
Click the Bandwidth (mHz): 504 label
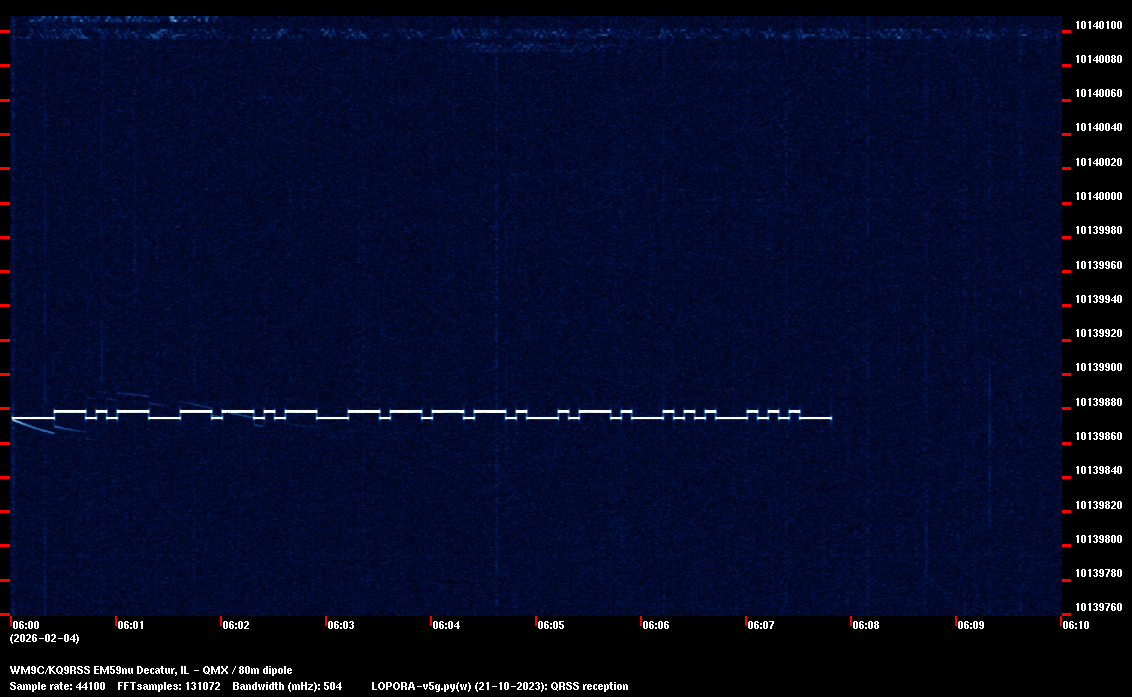tap(287, 686)
